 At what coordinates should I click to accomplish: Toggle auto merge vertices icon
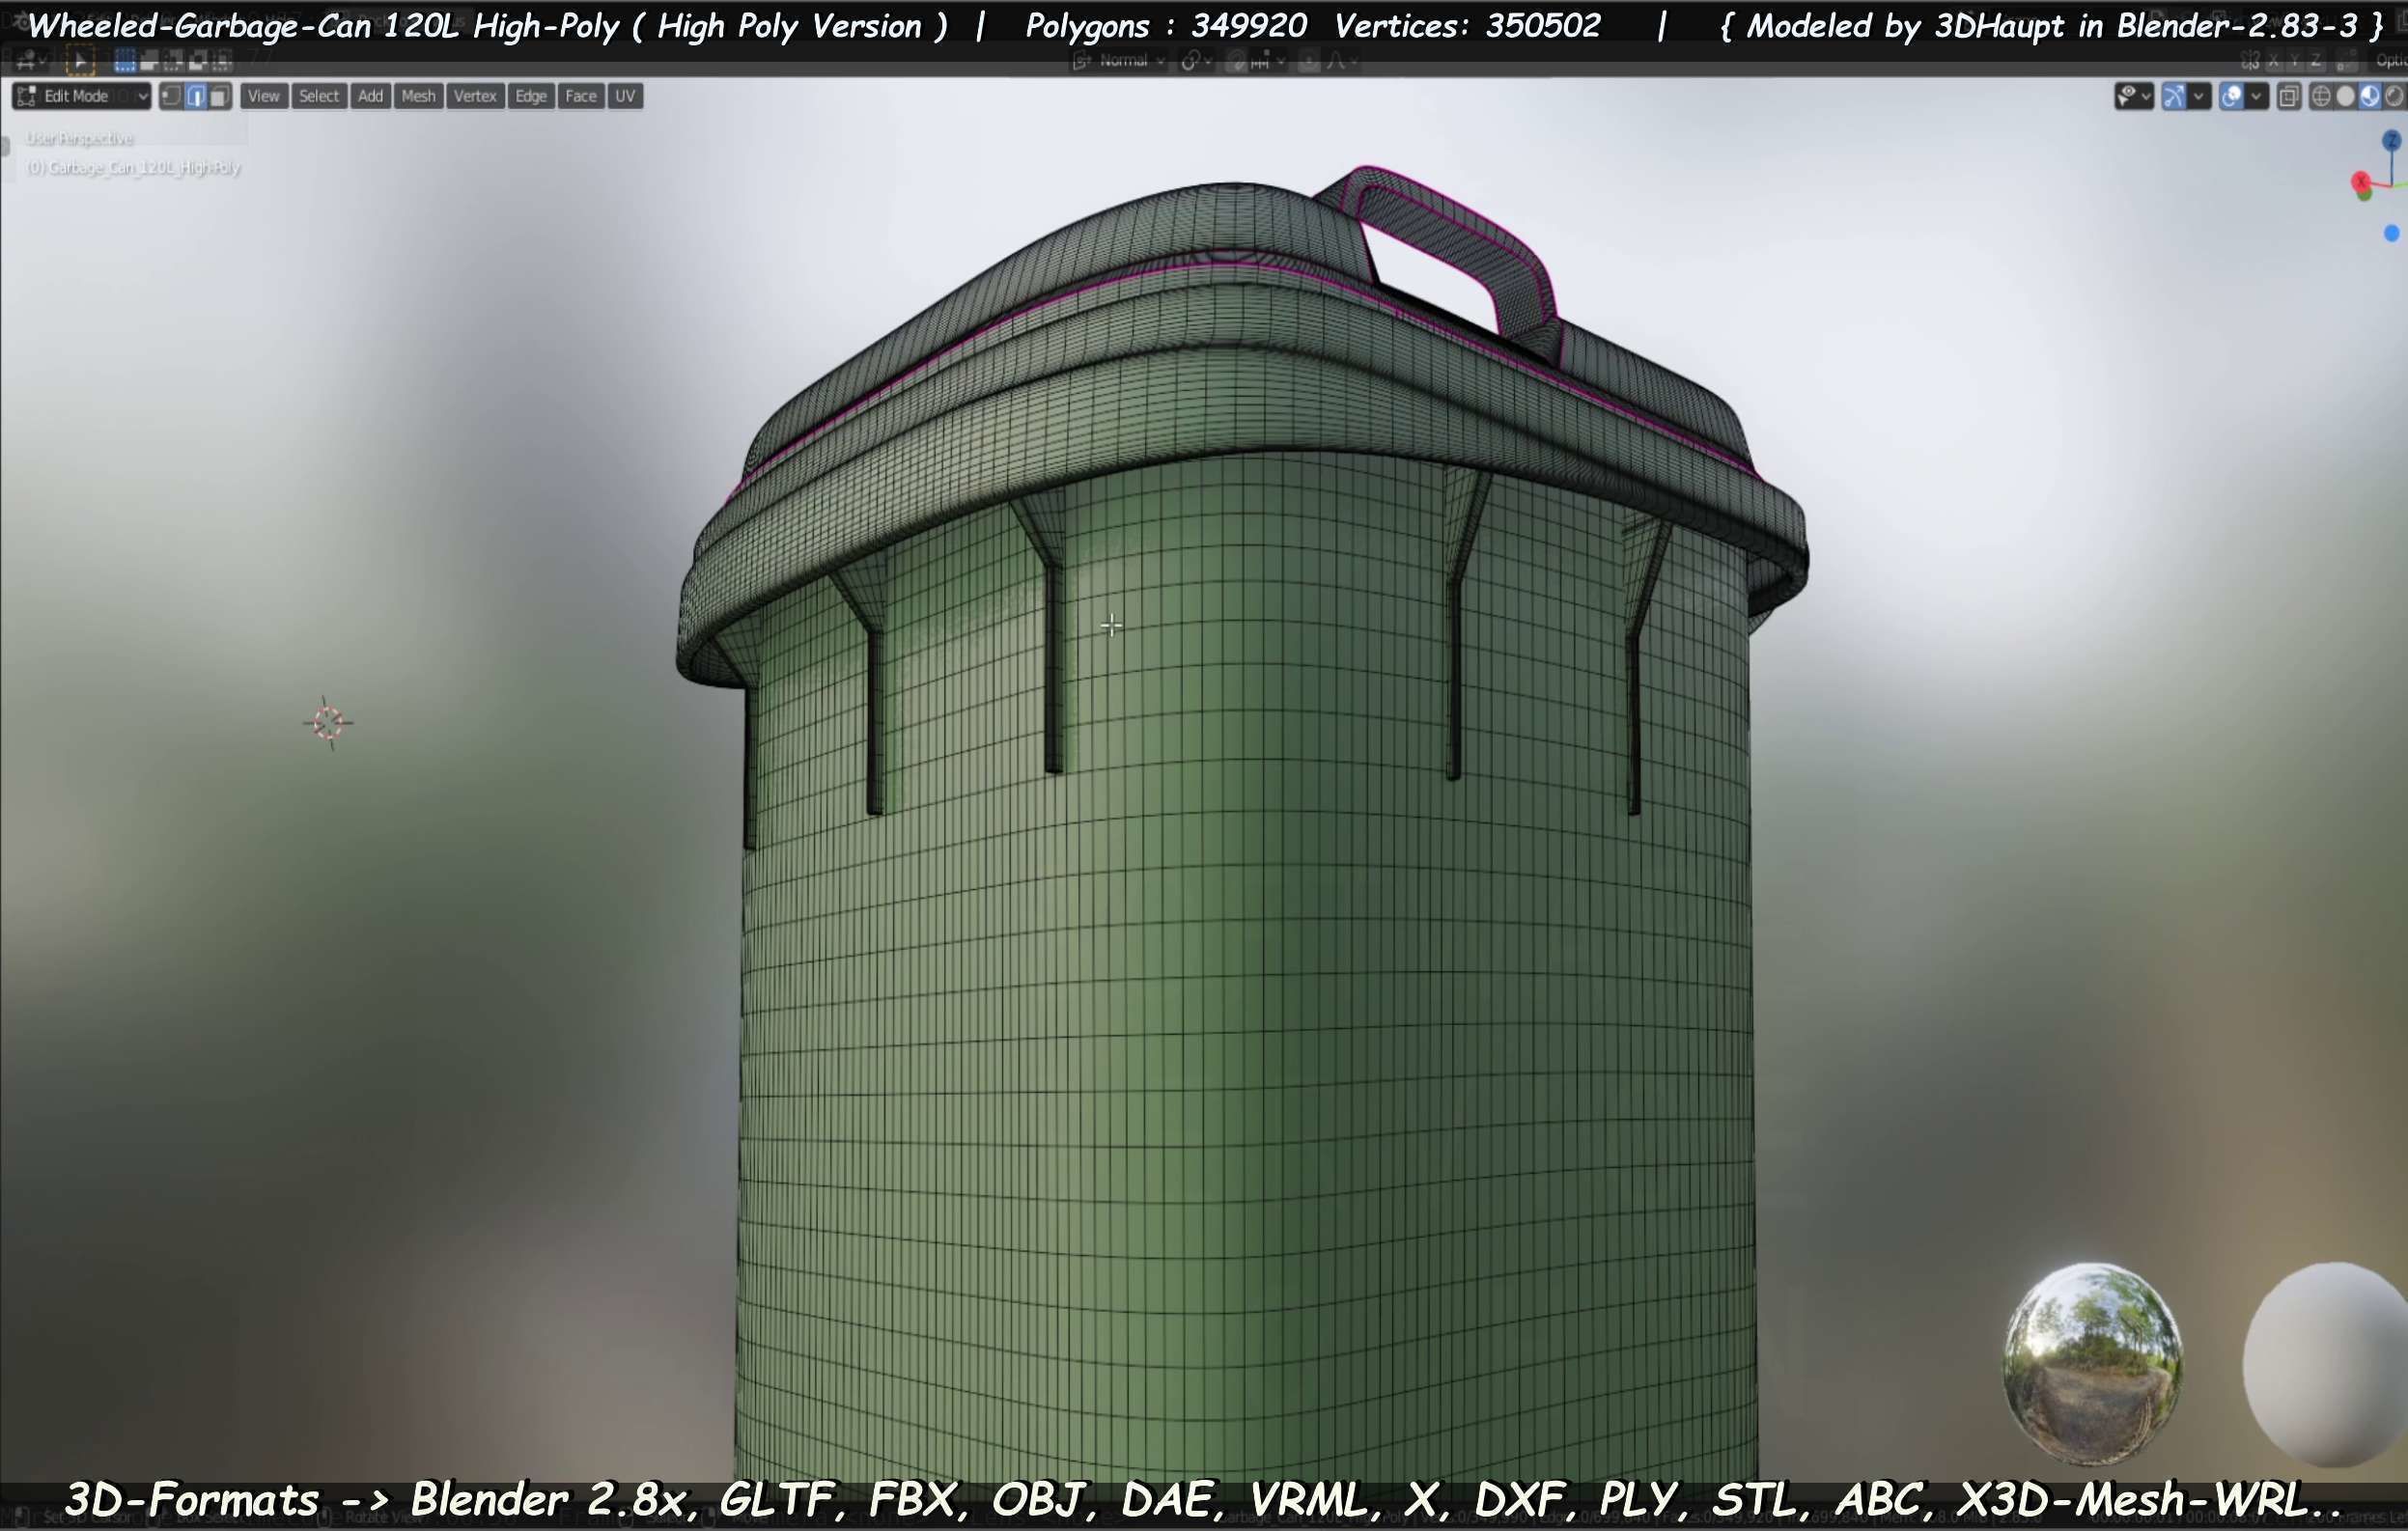tap(2346, 62)
